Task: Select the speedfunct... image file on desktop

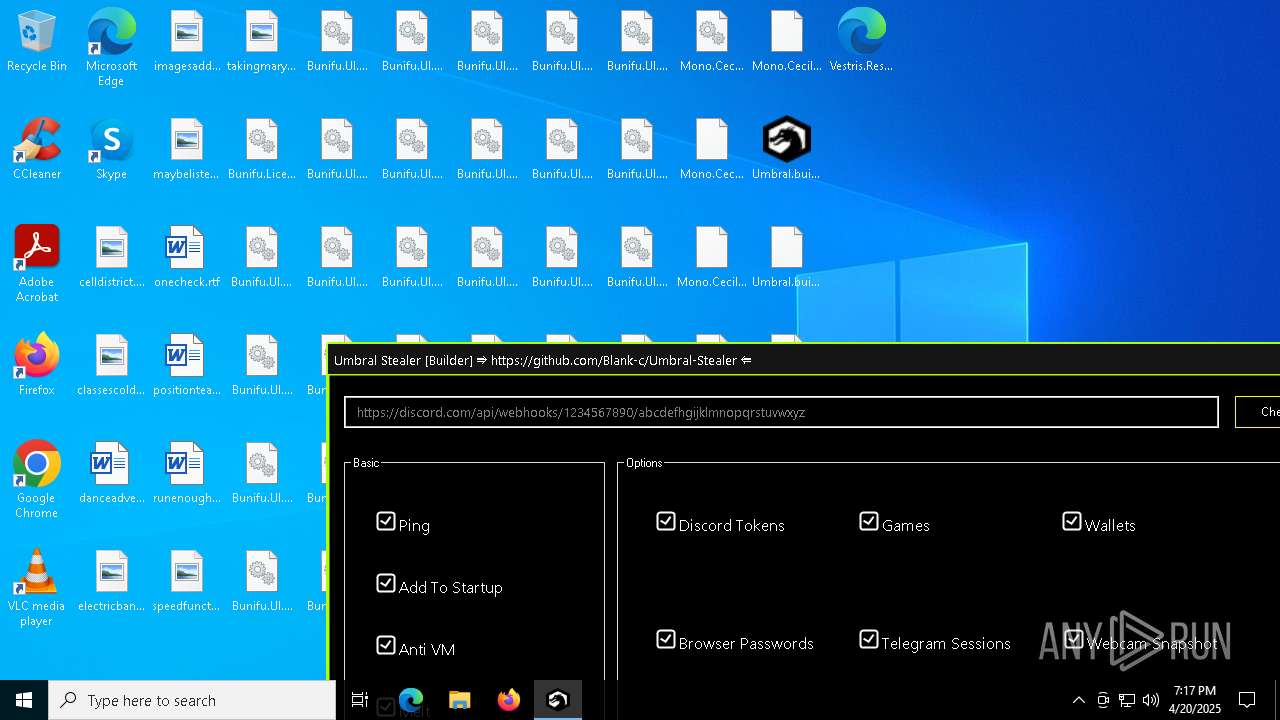Action: point(186,582)
